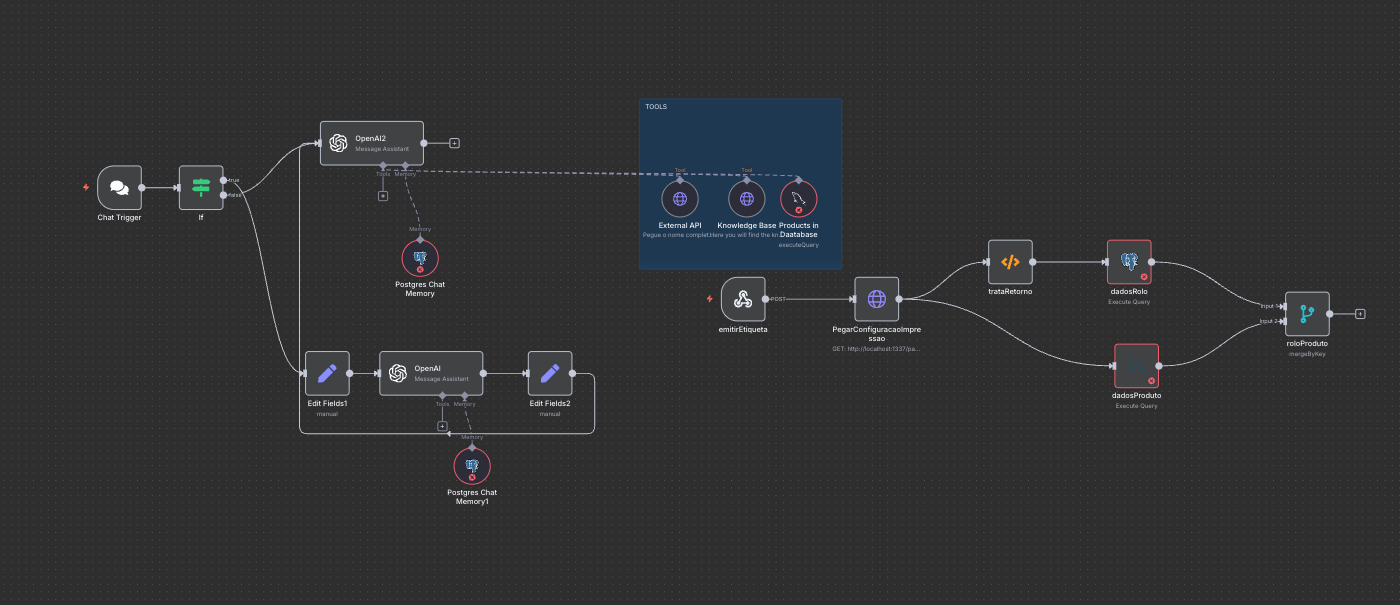Open the Knowledge Base tool node
The width and height of the screenshot is (1400, 605).
(746, 199)
